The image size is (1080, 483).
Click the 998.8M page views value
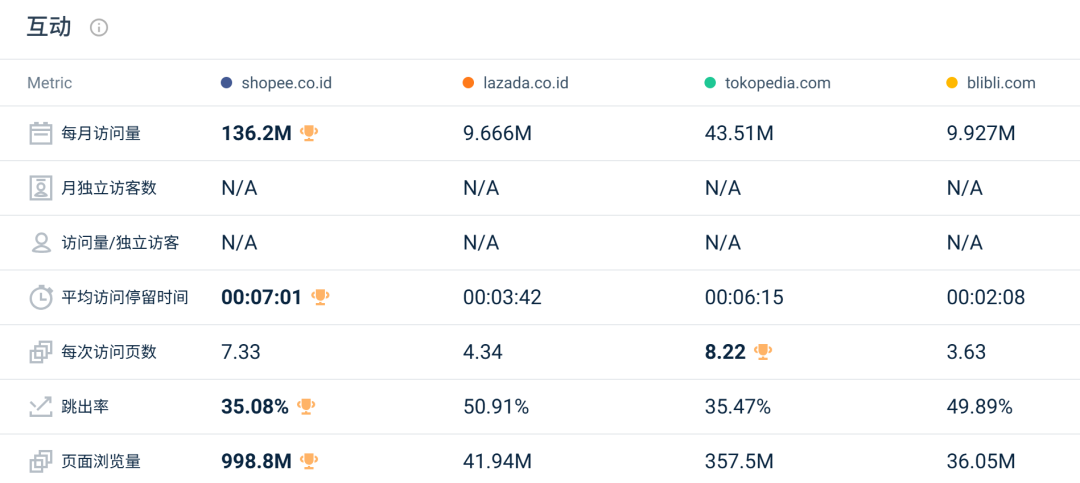[257, 461]
